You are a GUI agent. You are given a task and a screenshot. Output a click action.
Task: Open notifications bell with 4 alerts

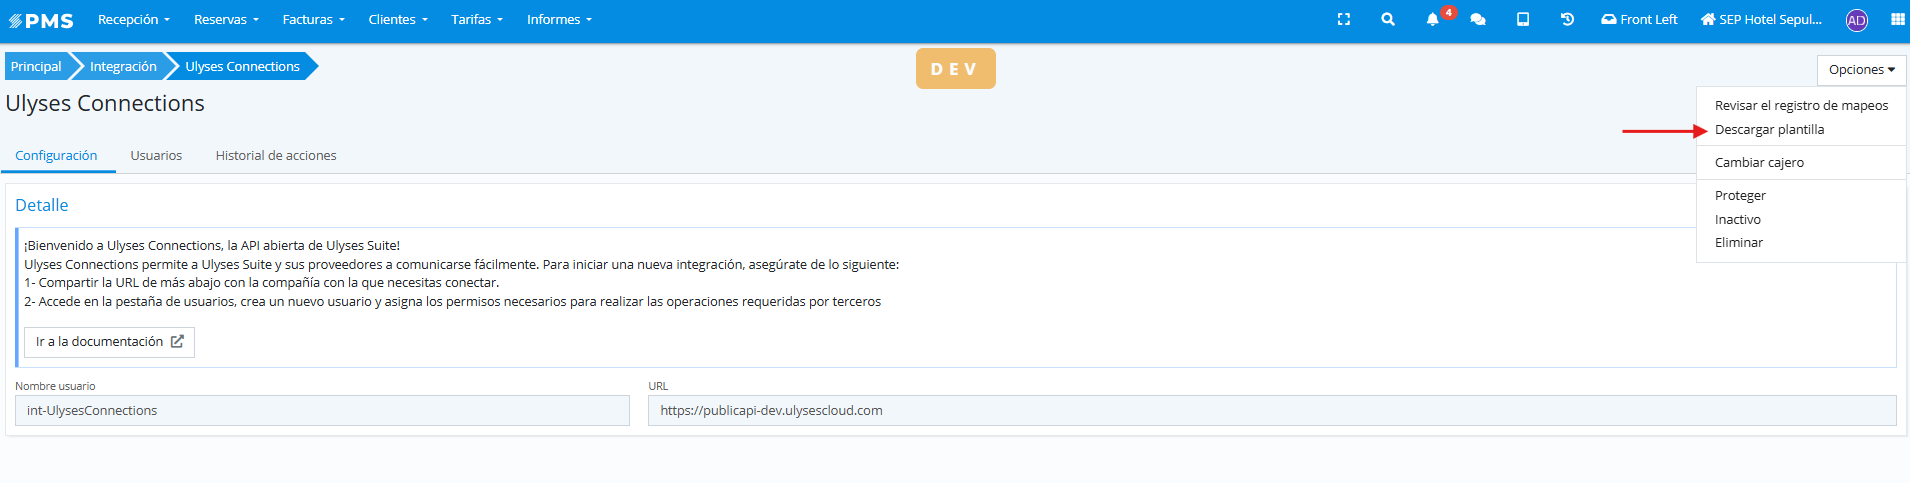[1433, 19]
